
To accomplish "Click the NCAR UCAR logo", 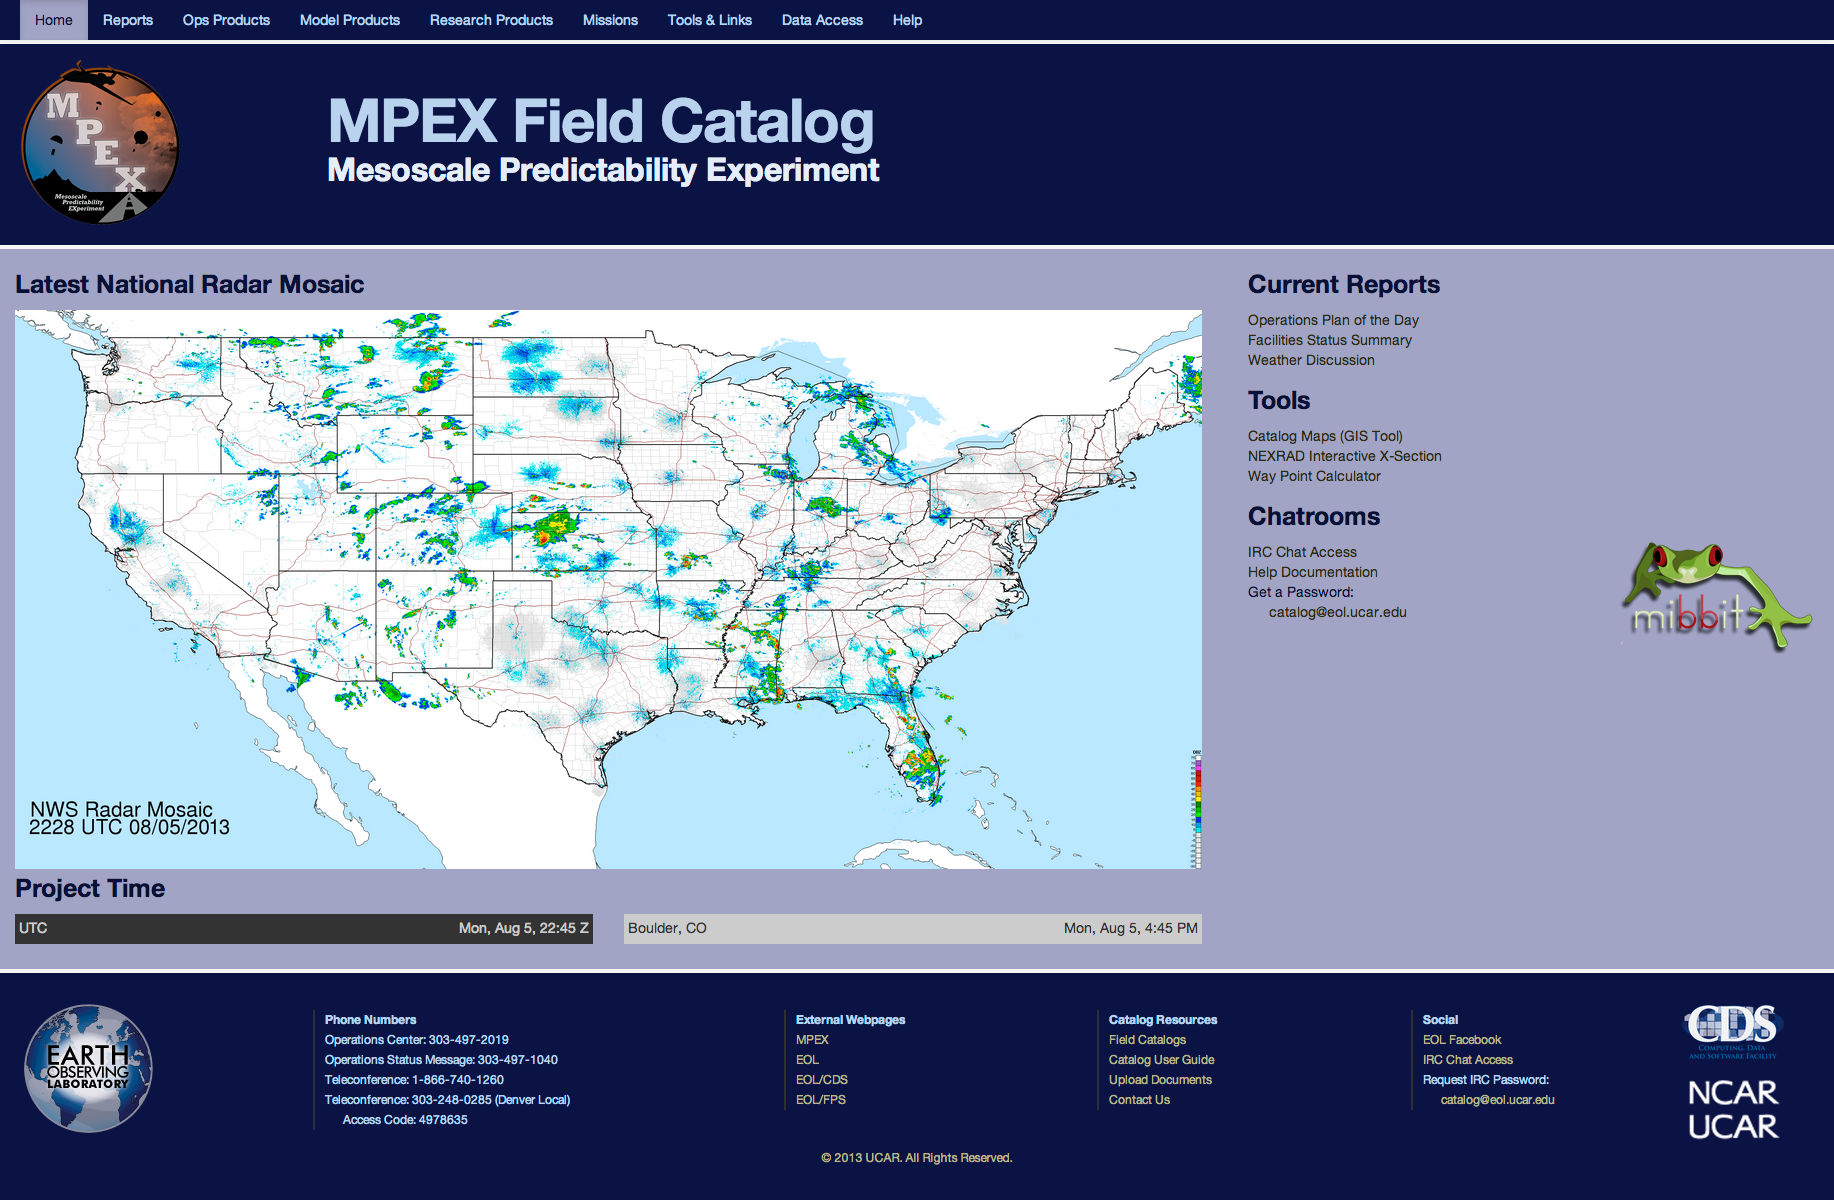I will tap(1732, 1109).
